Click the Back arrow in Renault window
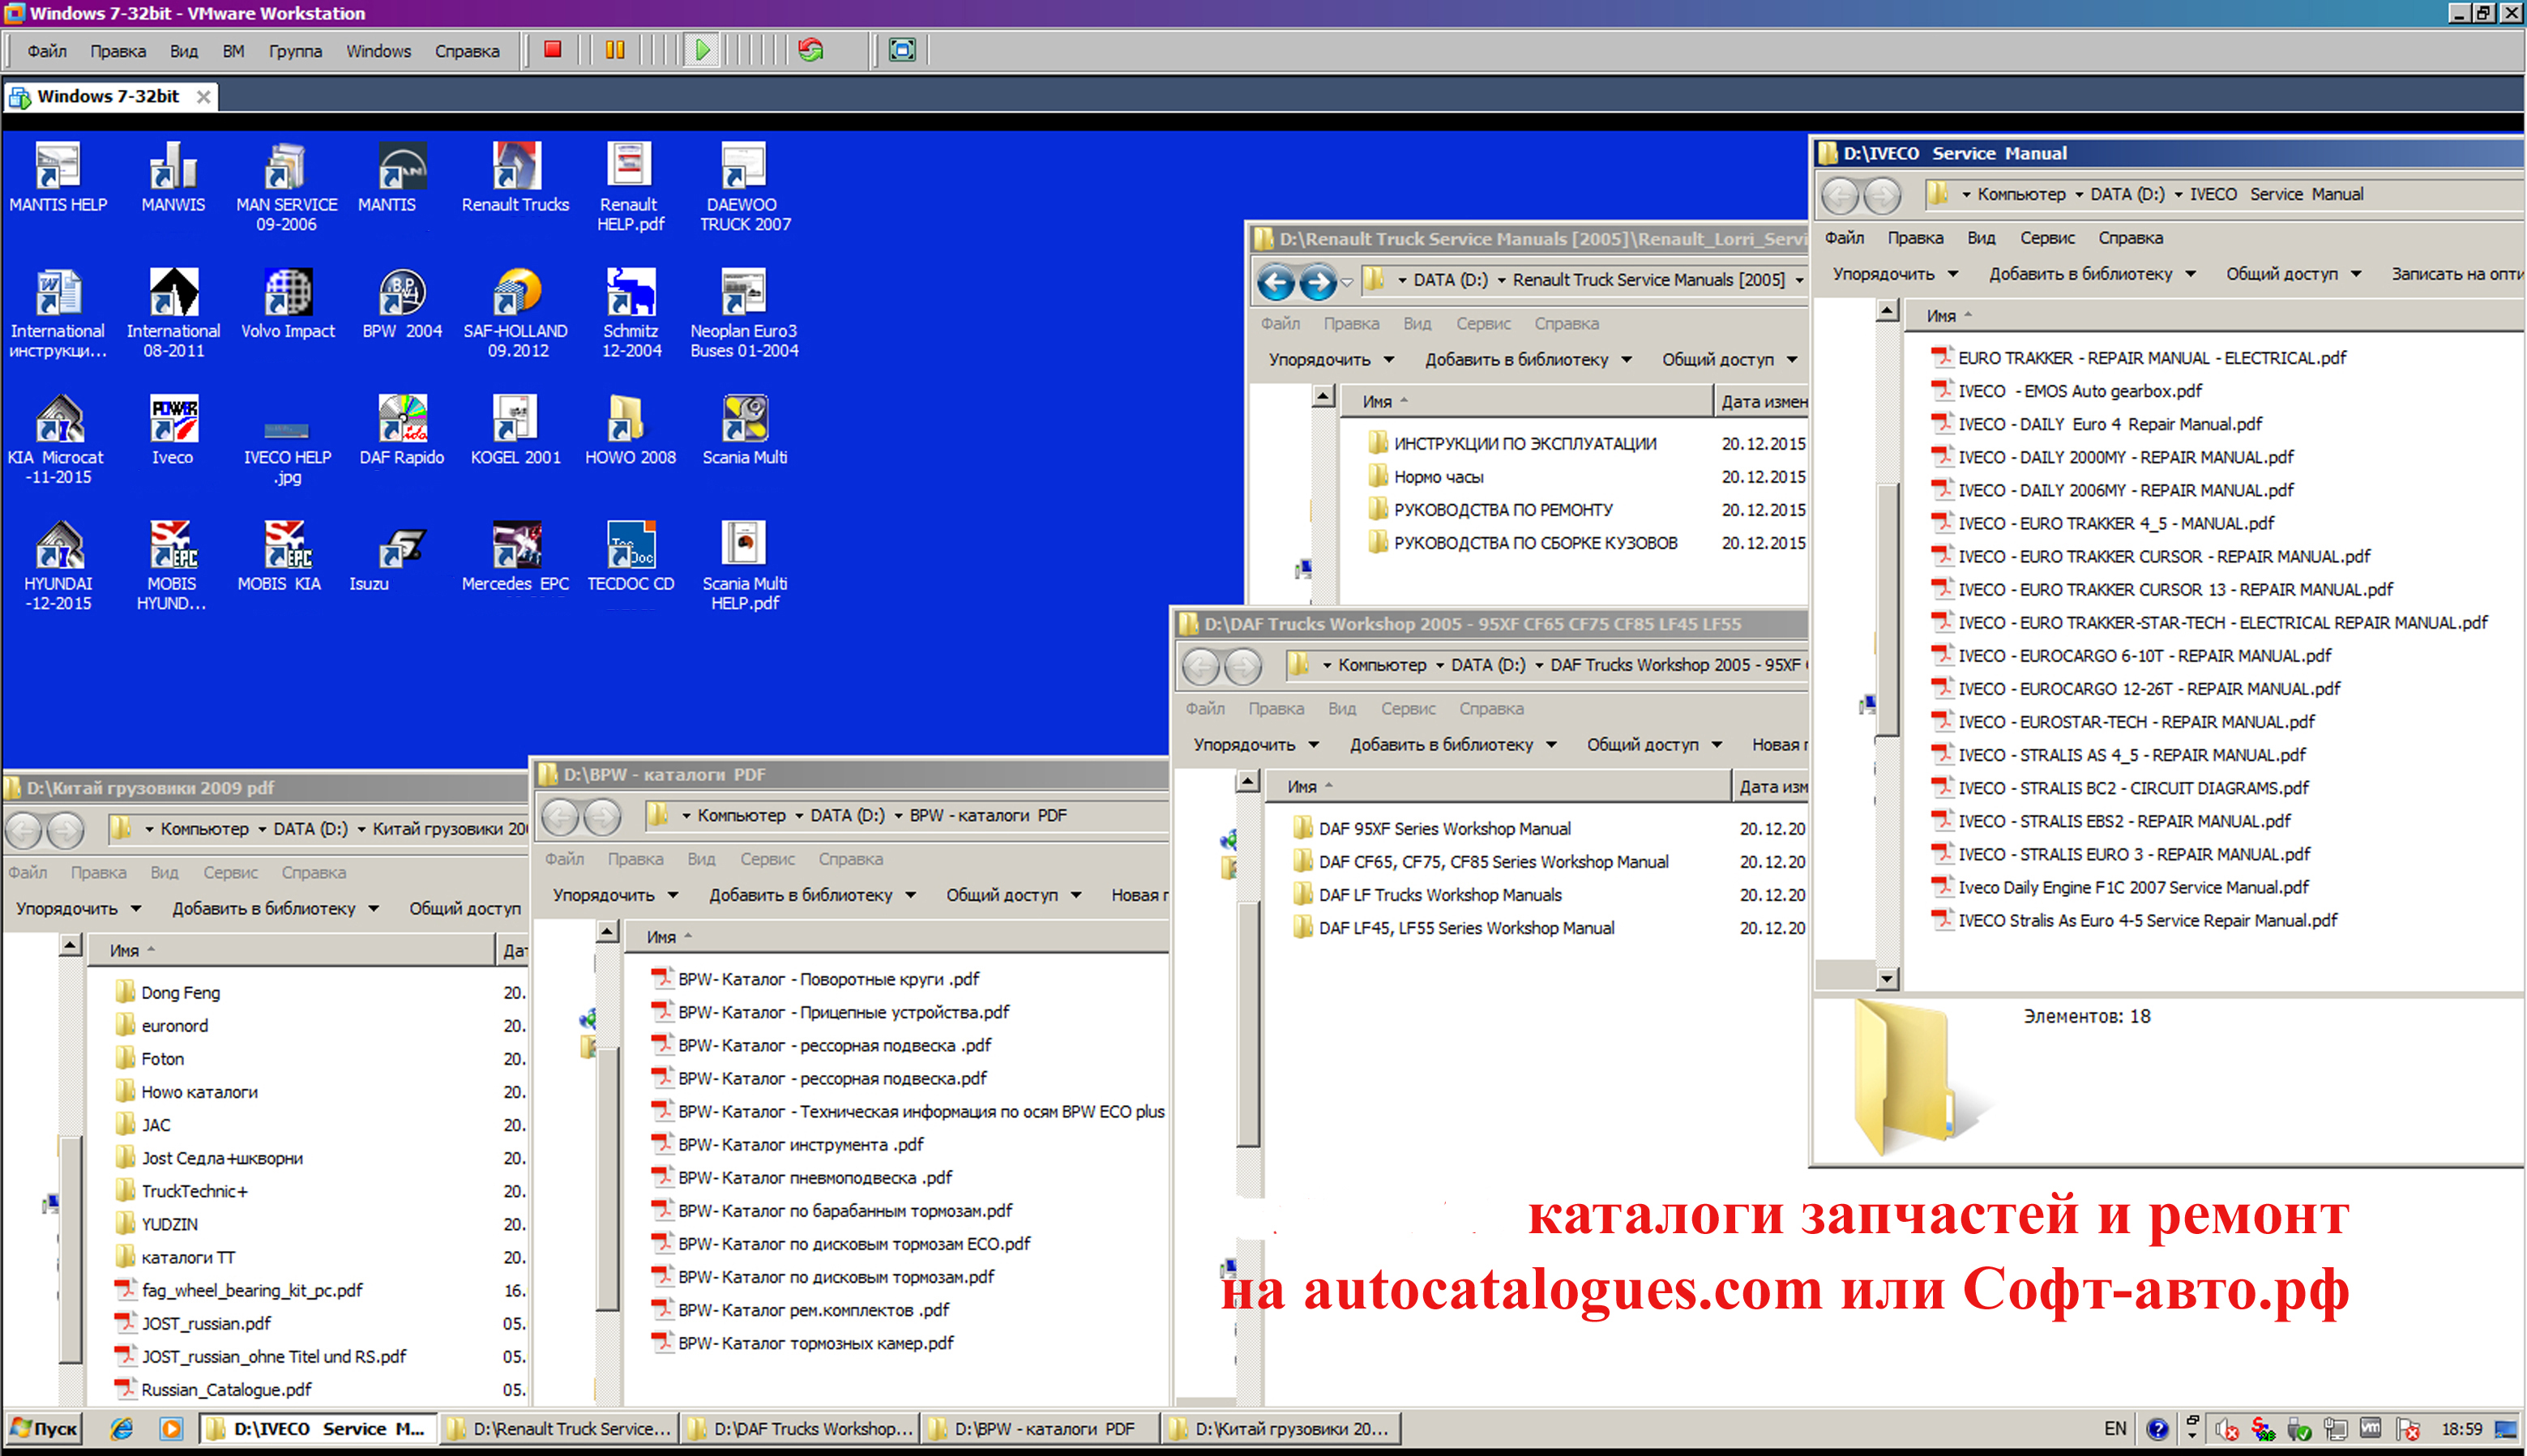 [x=1276, y=282]
